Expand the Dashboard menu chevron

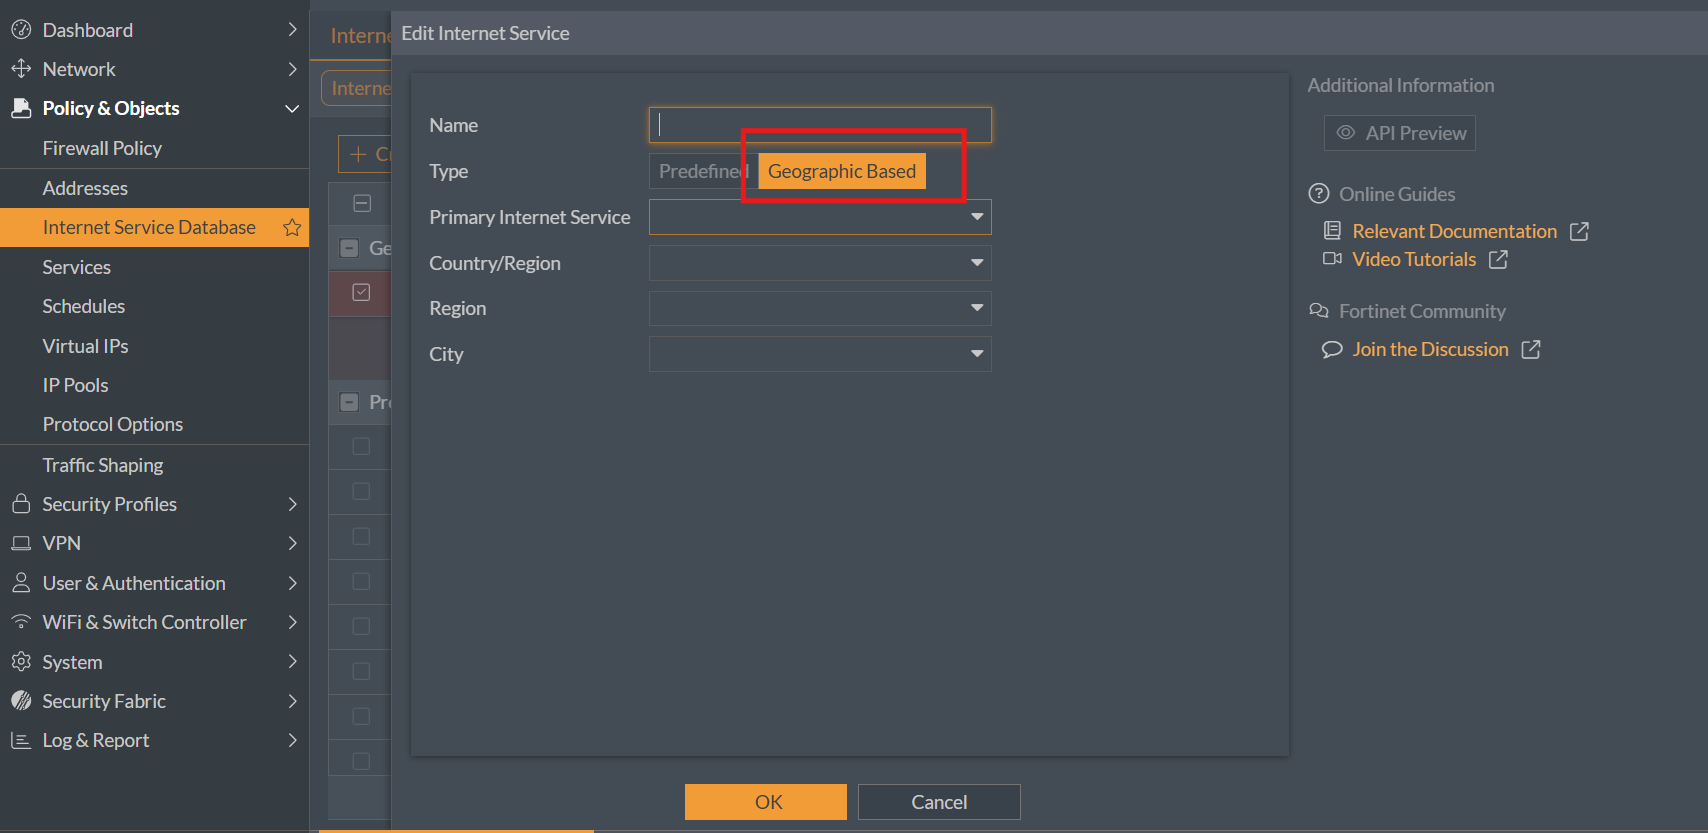[292, 30]
